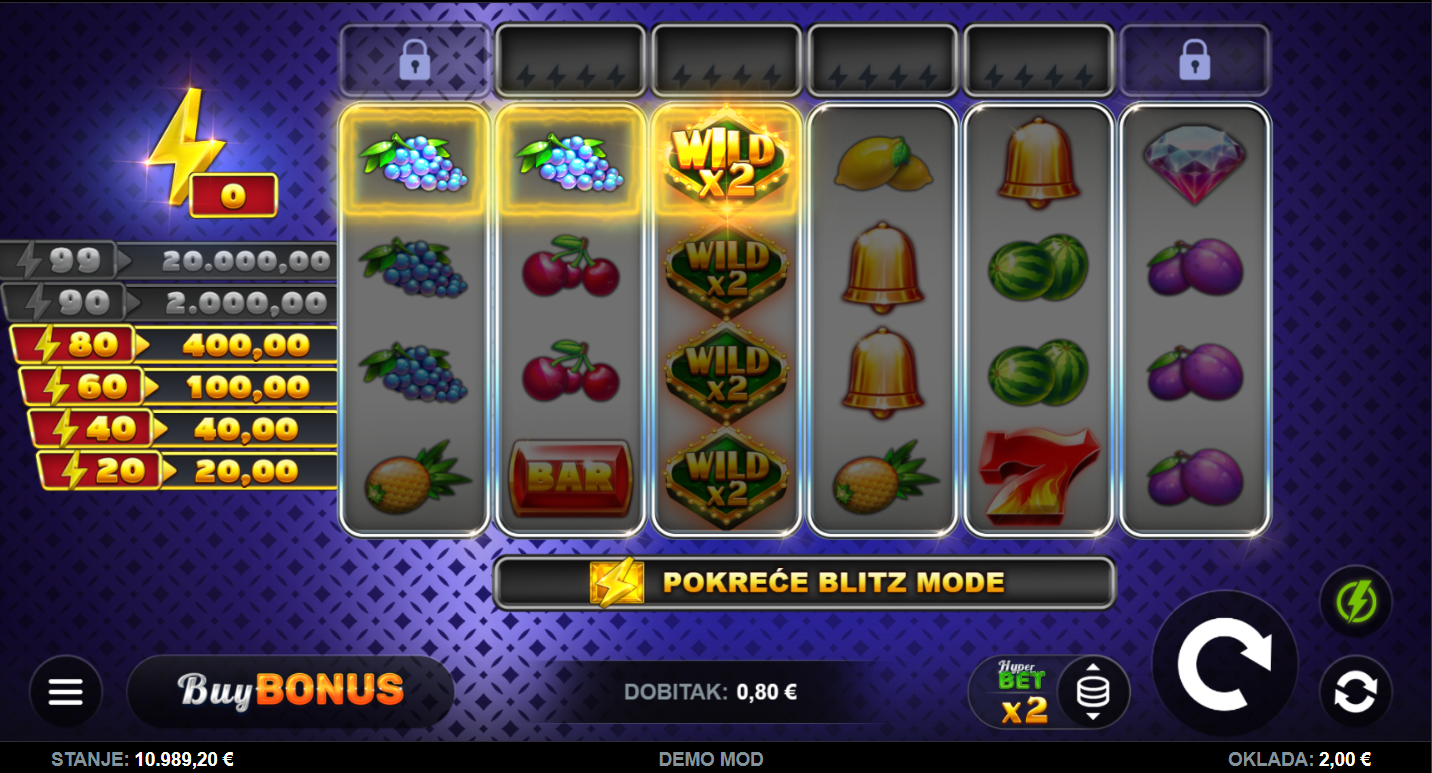Screen dimensions: 1432x773
Task: Click the locked slot above the sixth reel
Action: [1194, 61]
